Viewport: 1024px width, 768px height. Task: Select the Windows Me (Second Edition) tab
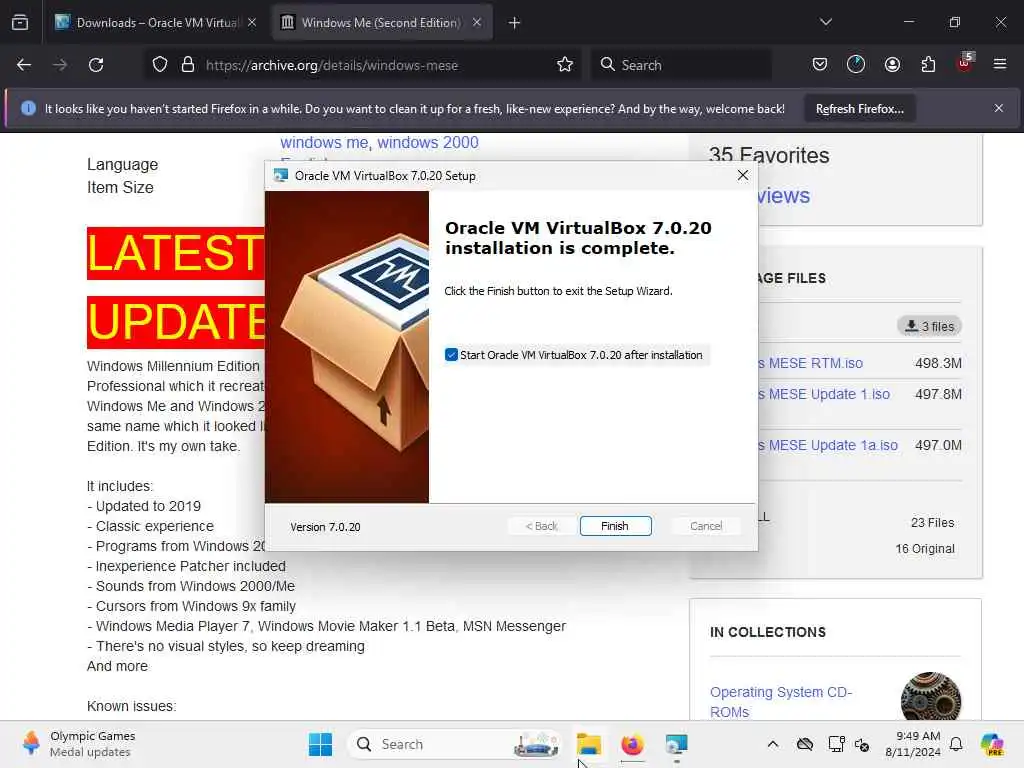tap(381, 23)
